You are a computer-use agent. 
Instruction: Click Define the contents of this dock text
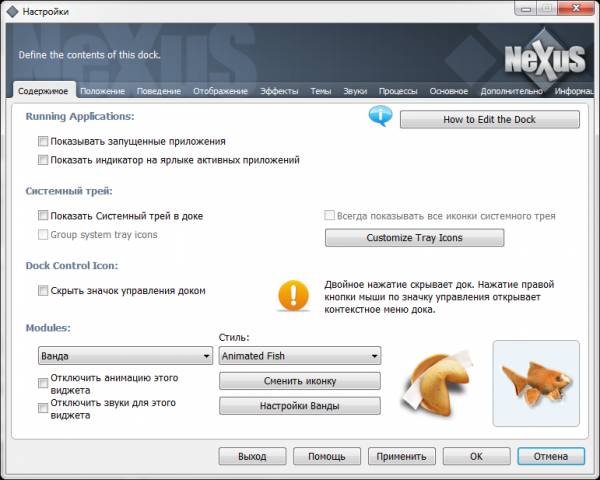[90, 55]
